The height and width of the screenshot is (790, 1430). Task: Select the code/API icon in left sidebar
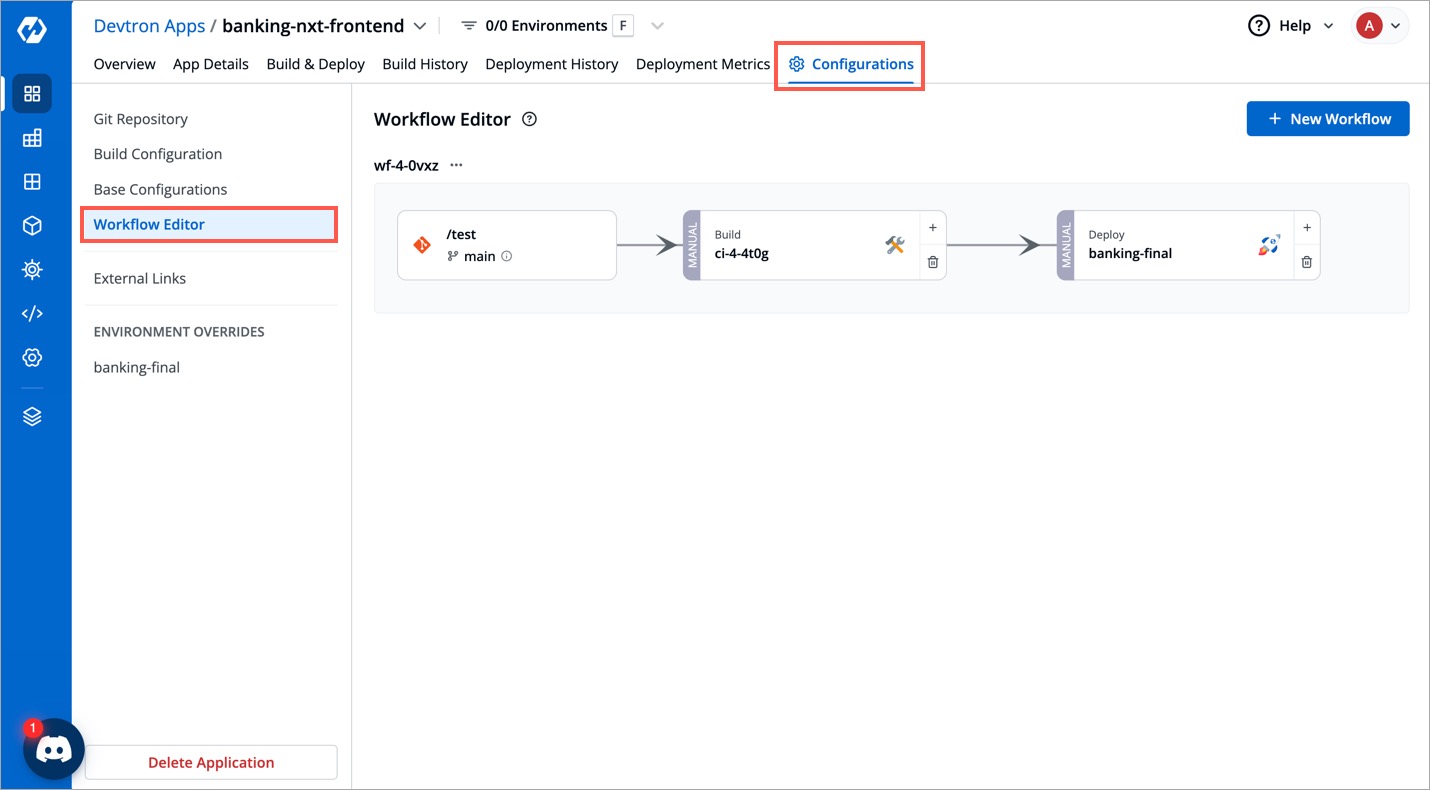31,313
